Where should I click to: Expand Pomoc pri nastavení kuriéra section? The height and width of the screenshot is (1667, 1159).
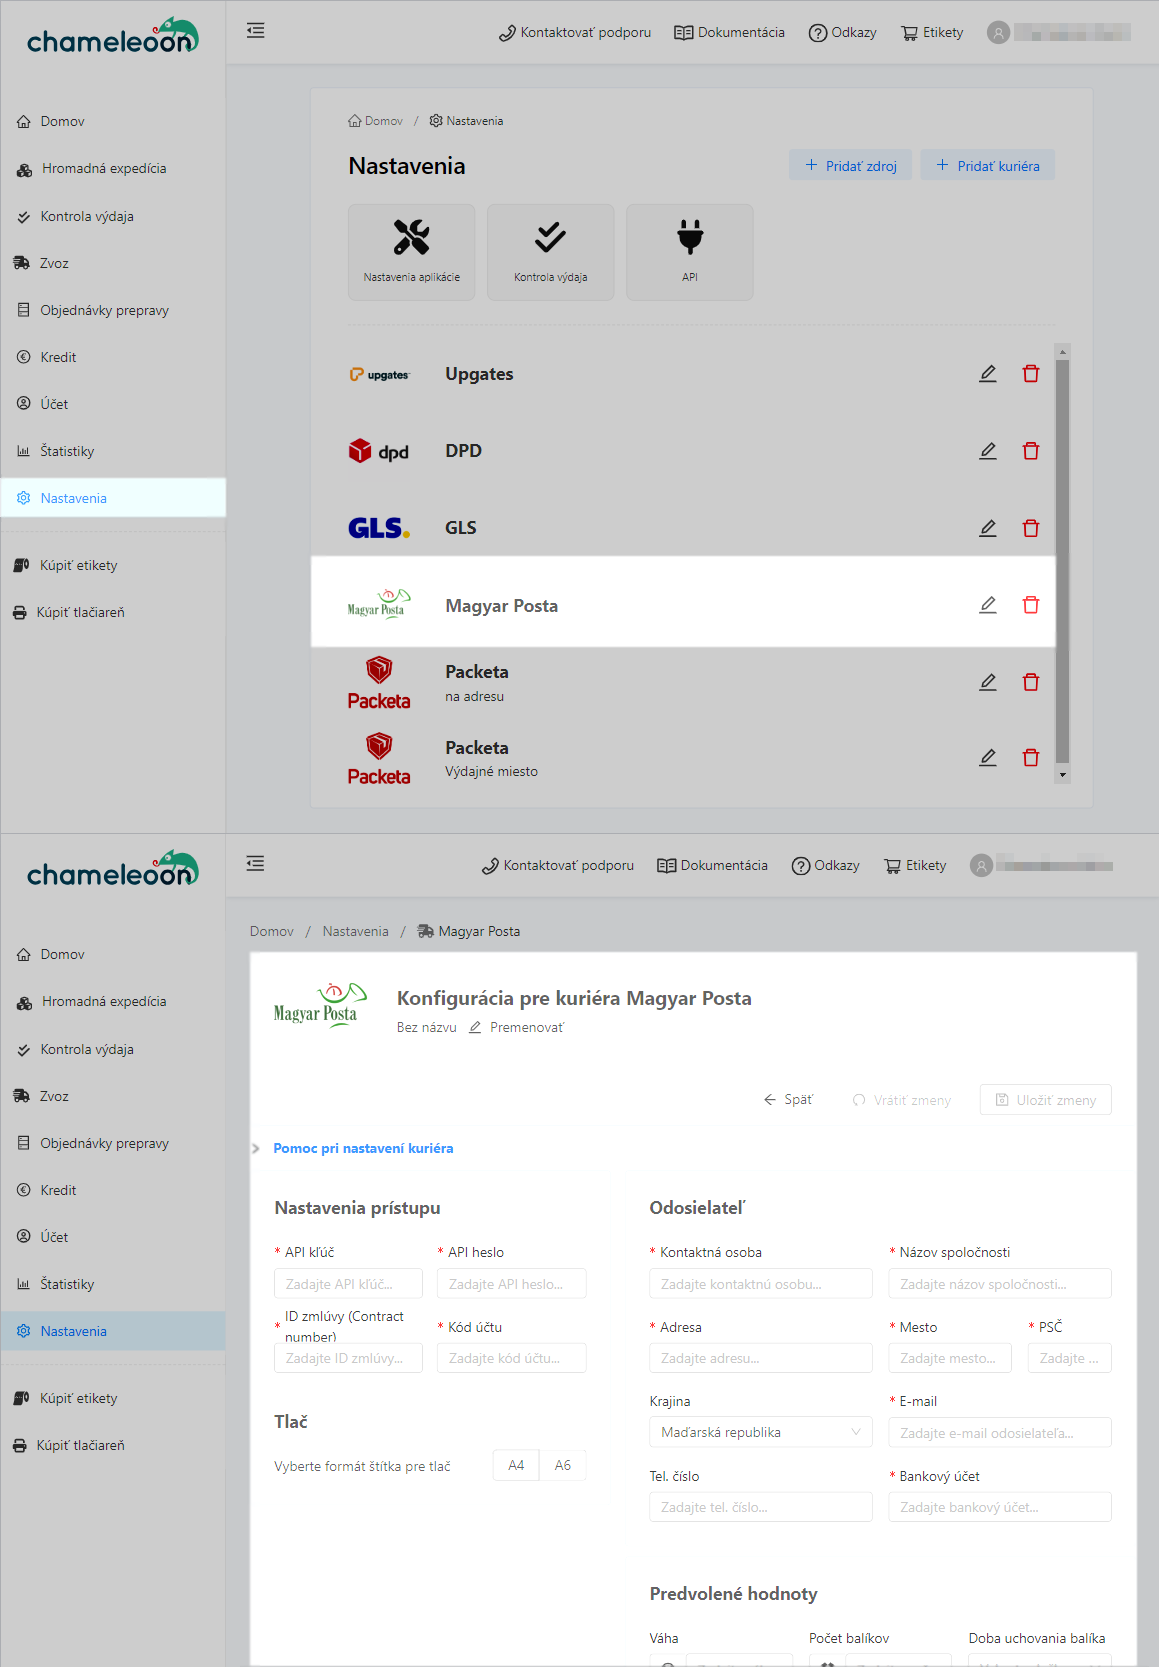362,1148
